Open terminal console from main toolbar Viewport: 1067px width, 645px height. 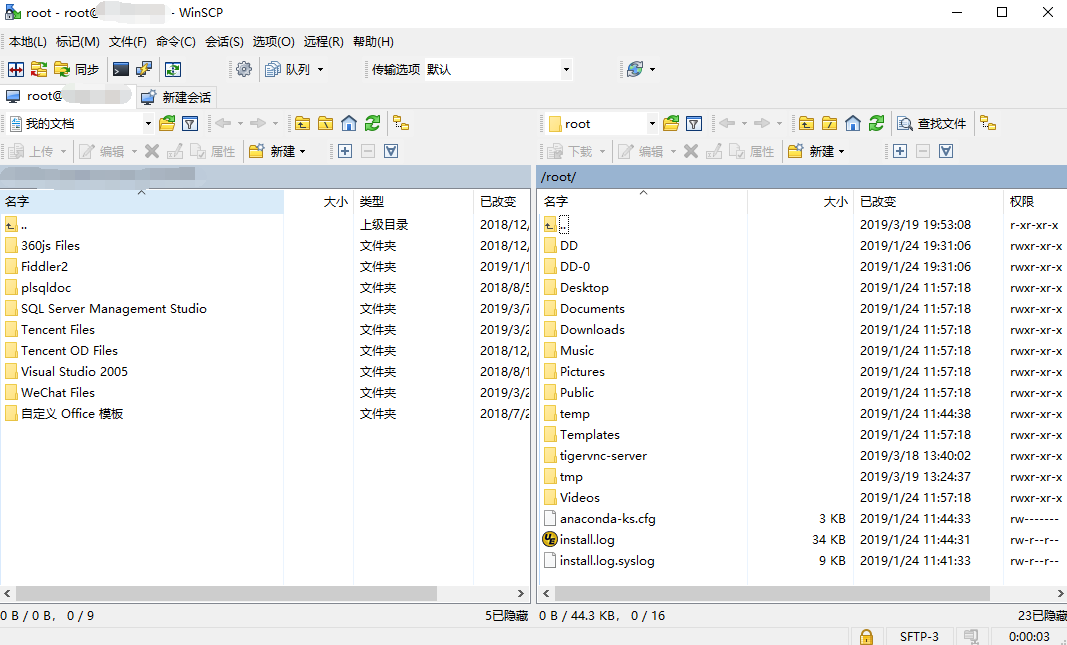point(121,69)
